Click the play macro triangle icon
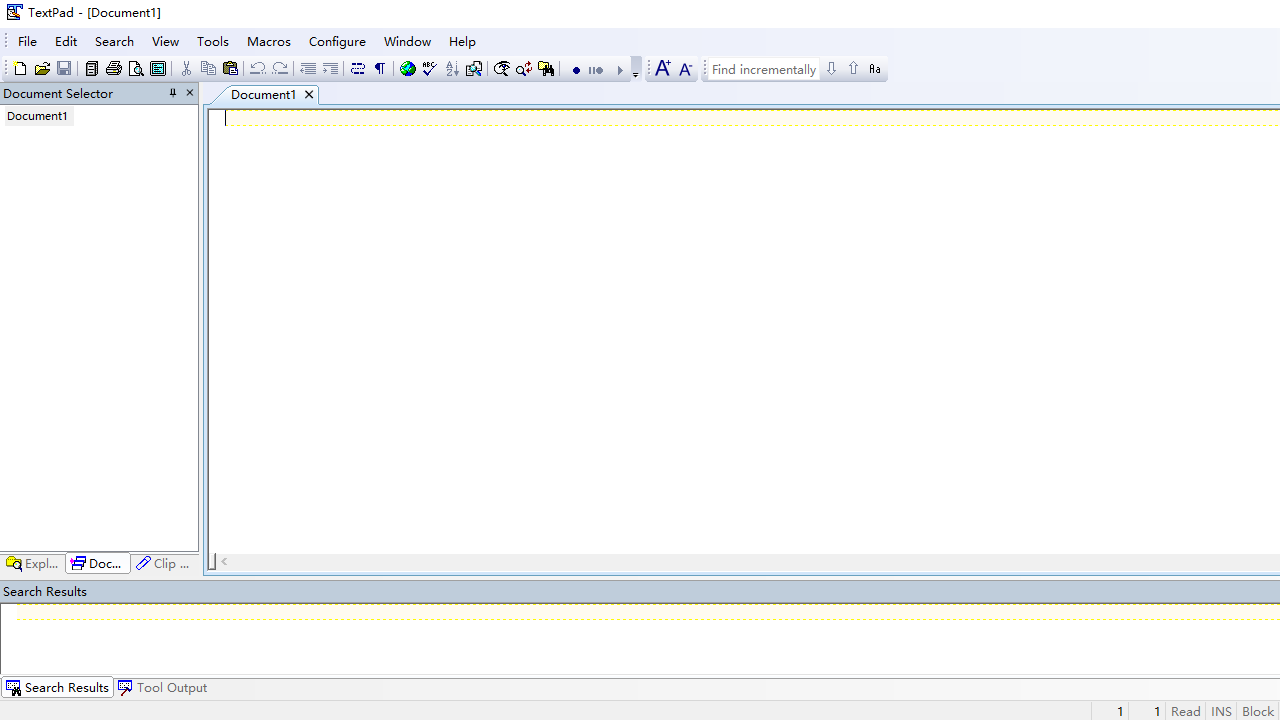 click(x=620, y=70)
